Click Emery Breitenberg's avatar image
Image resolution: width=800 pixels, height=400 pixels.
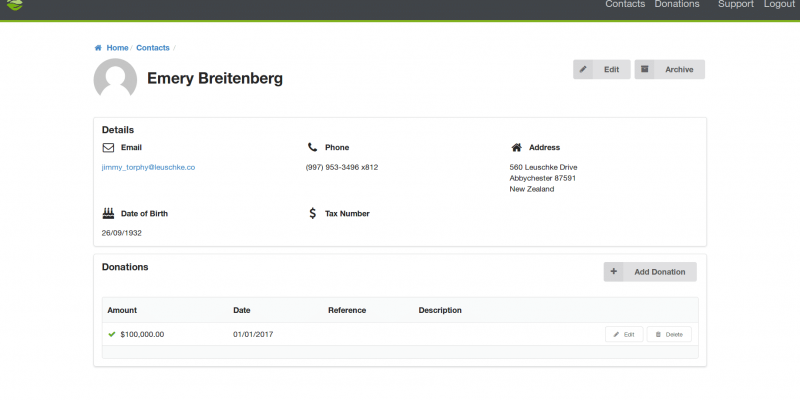click(115, 79)
